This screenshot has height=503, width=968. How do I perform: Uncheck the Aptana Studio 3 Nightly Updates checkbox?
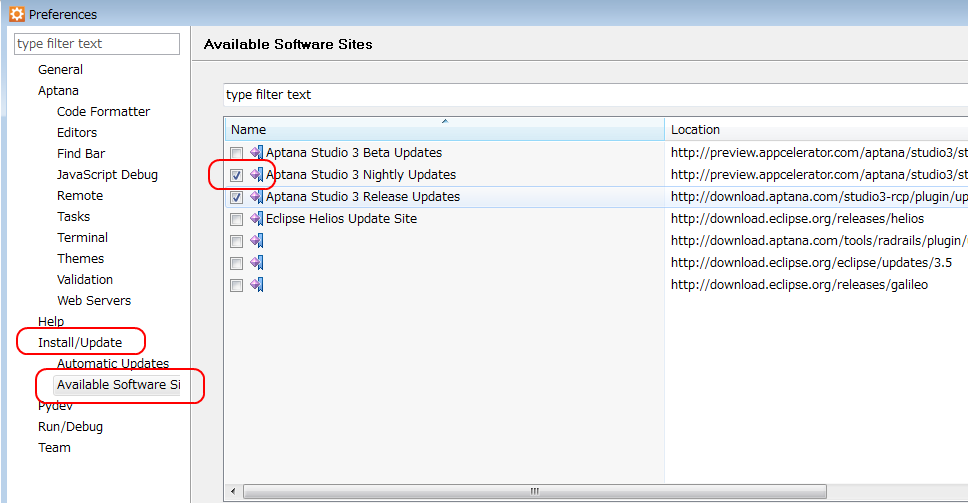236,175
